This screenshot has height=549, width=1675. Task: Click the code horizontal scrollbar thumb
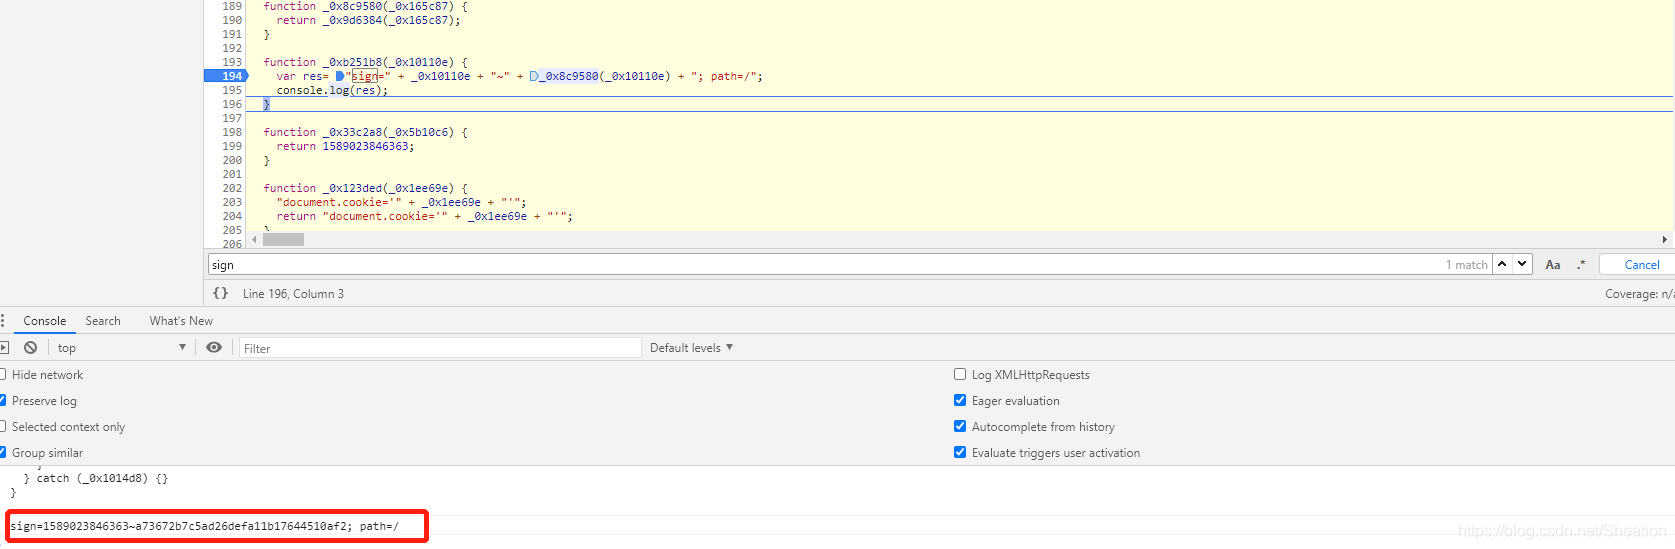(283, 239)
